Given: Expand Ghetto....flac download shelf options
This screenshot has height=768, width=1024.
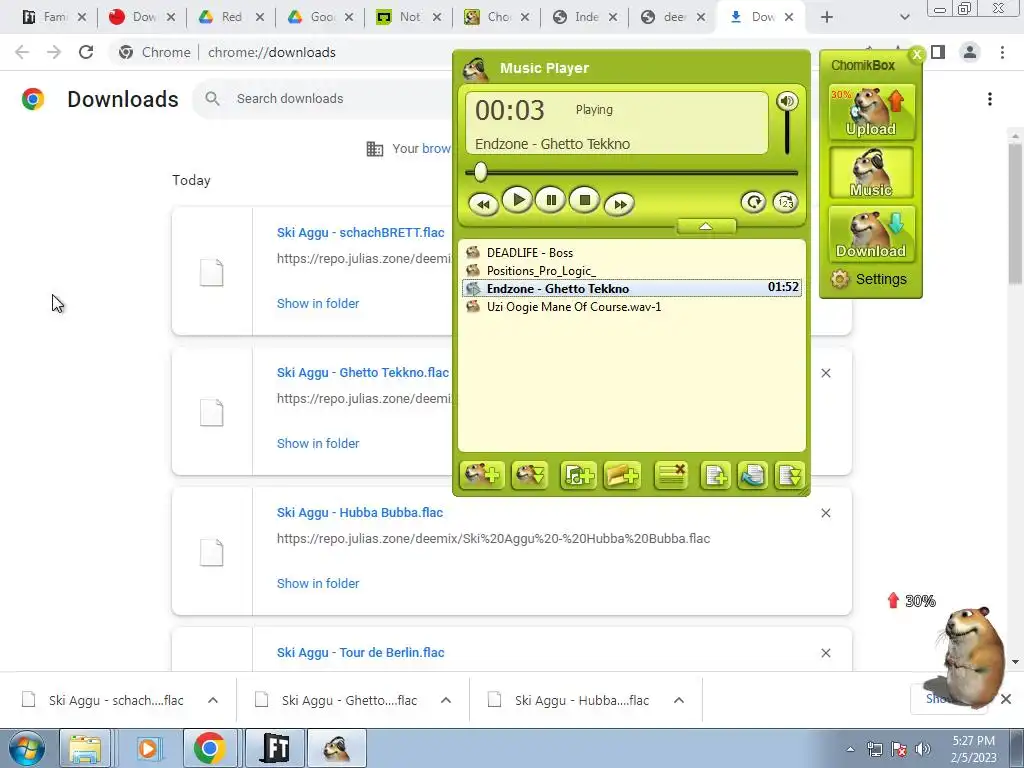Looking at the screenshot, I should pyautogui.click(x=446, y=700).
